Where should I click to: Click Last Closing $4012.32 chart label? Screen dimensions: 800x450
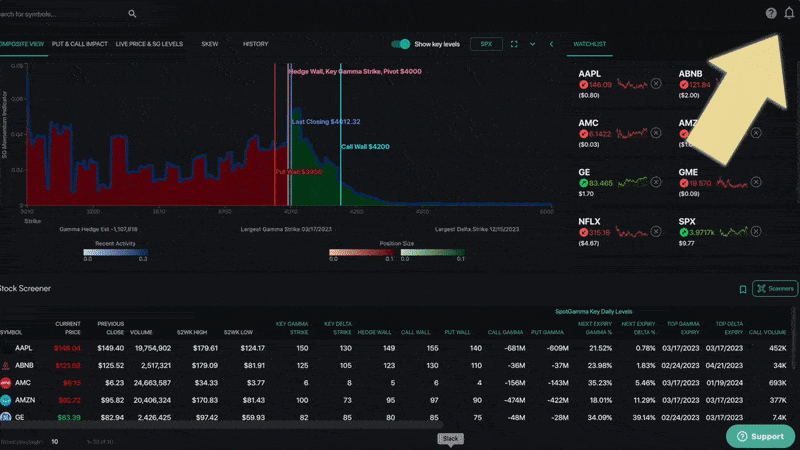pyautogui.click(x=326, y=122)
